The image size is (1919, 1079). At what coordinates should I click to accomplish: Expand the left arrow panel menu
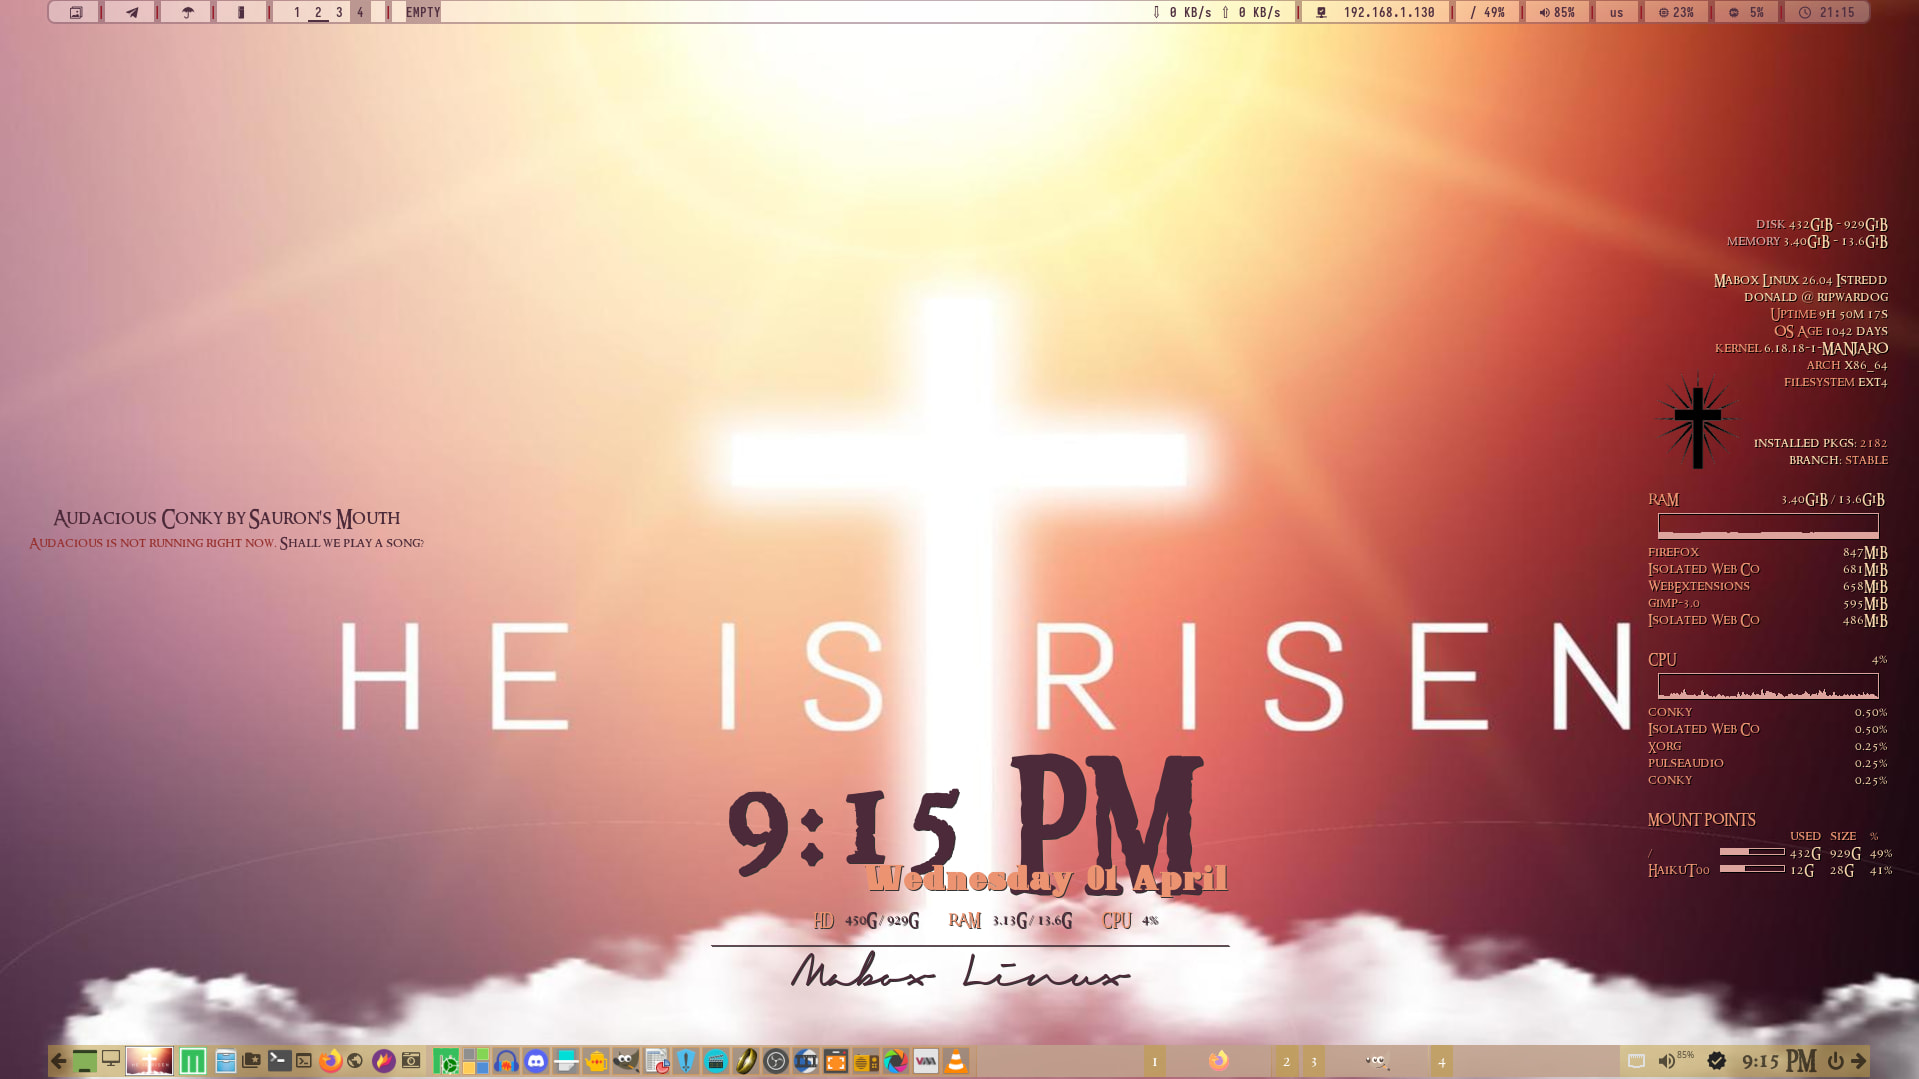coord(59,1061)
